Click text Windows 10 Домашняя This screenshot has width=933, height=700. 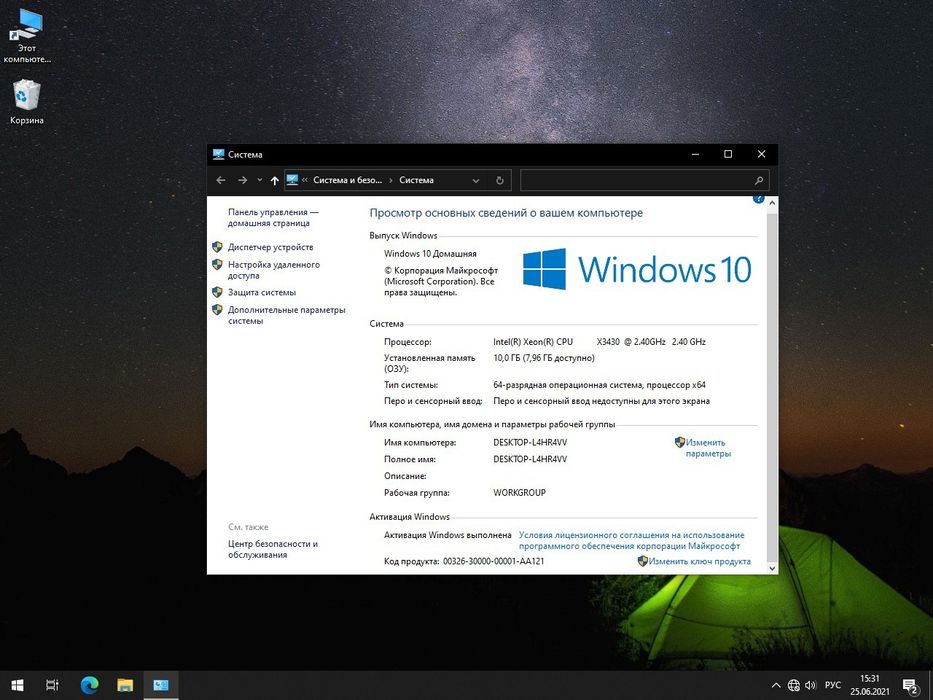(x=430, y=254)
